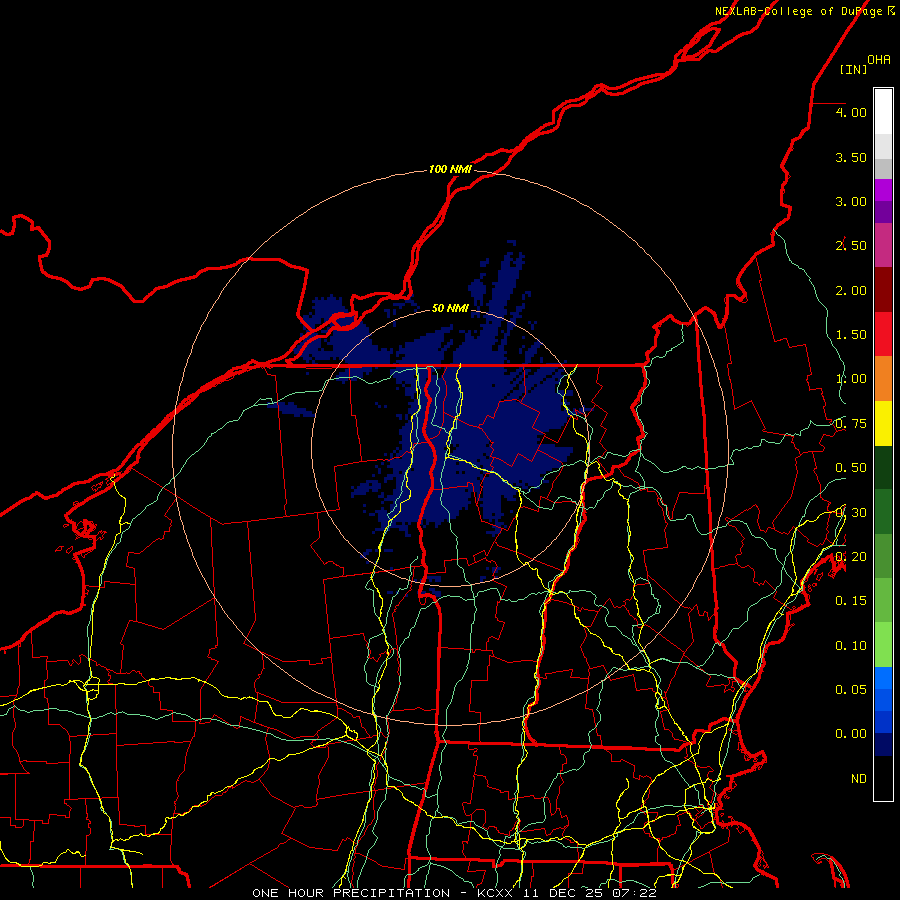Pick the black swatch beside ND
900x900 pixels.
883,778
